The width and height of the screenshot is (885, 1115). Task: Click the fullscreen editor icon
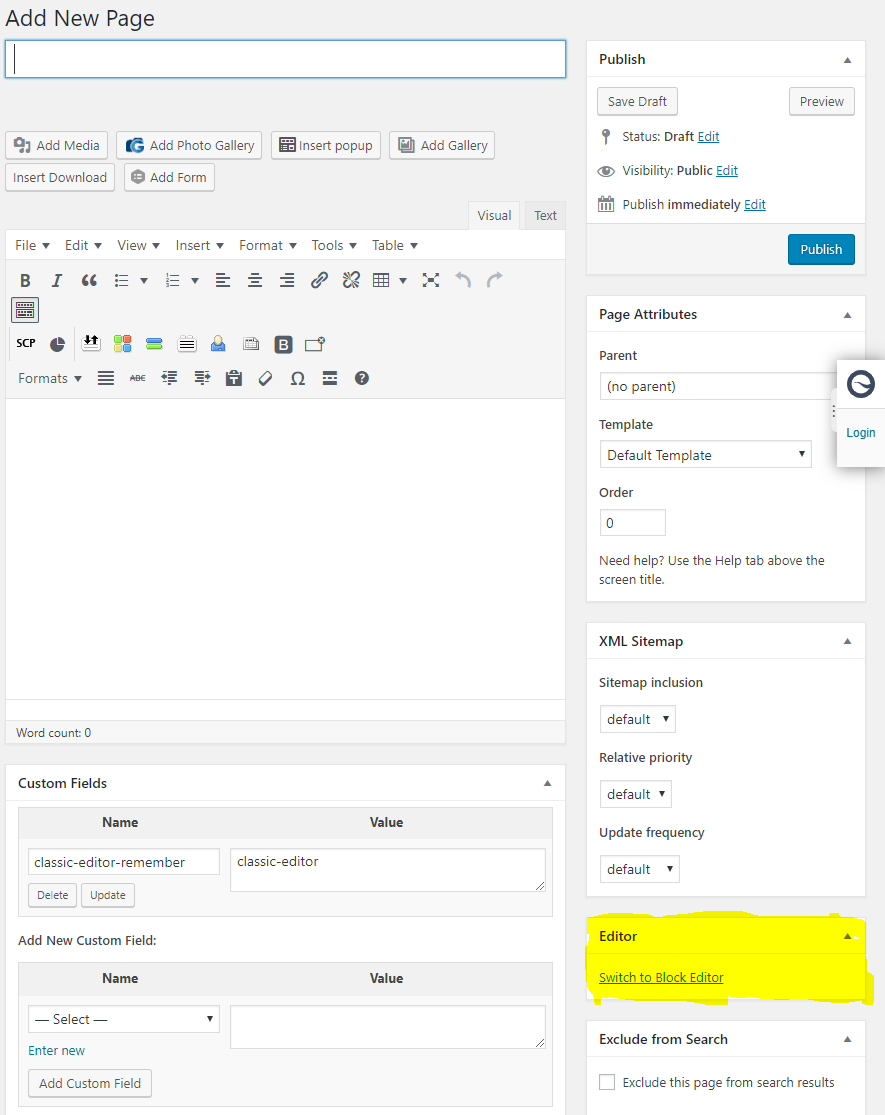(x=431, y=281)
